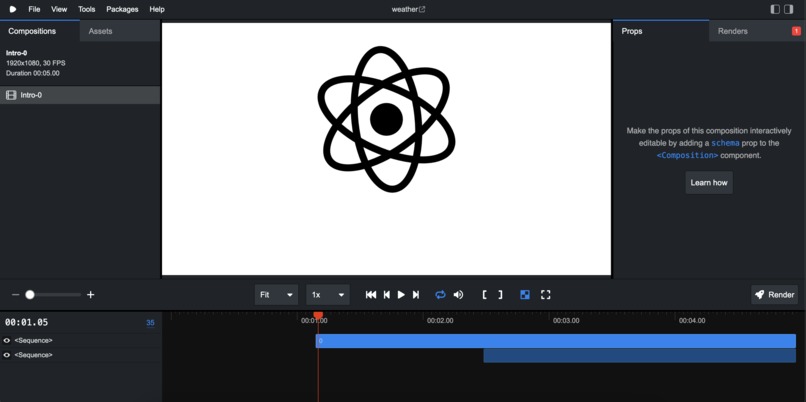Select the Intro-0 composition in list

click(x=80, y=95)
